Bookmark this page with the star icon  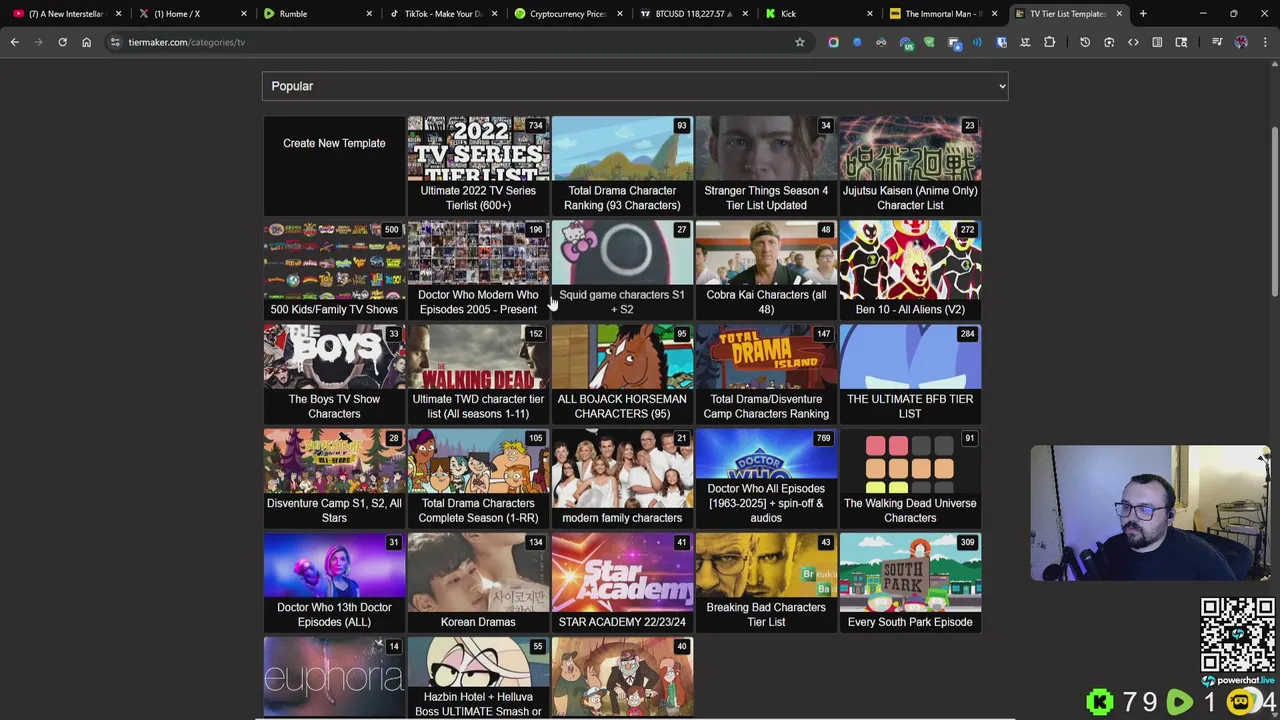(x=800, y=42)
